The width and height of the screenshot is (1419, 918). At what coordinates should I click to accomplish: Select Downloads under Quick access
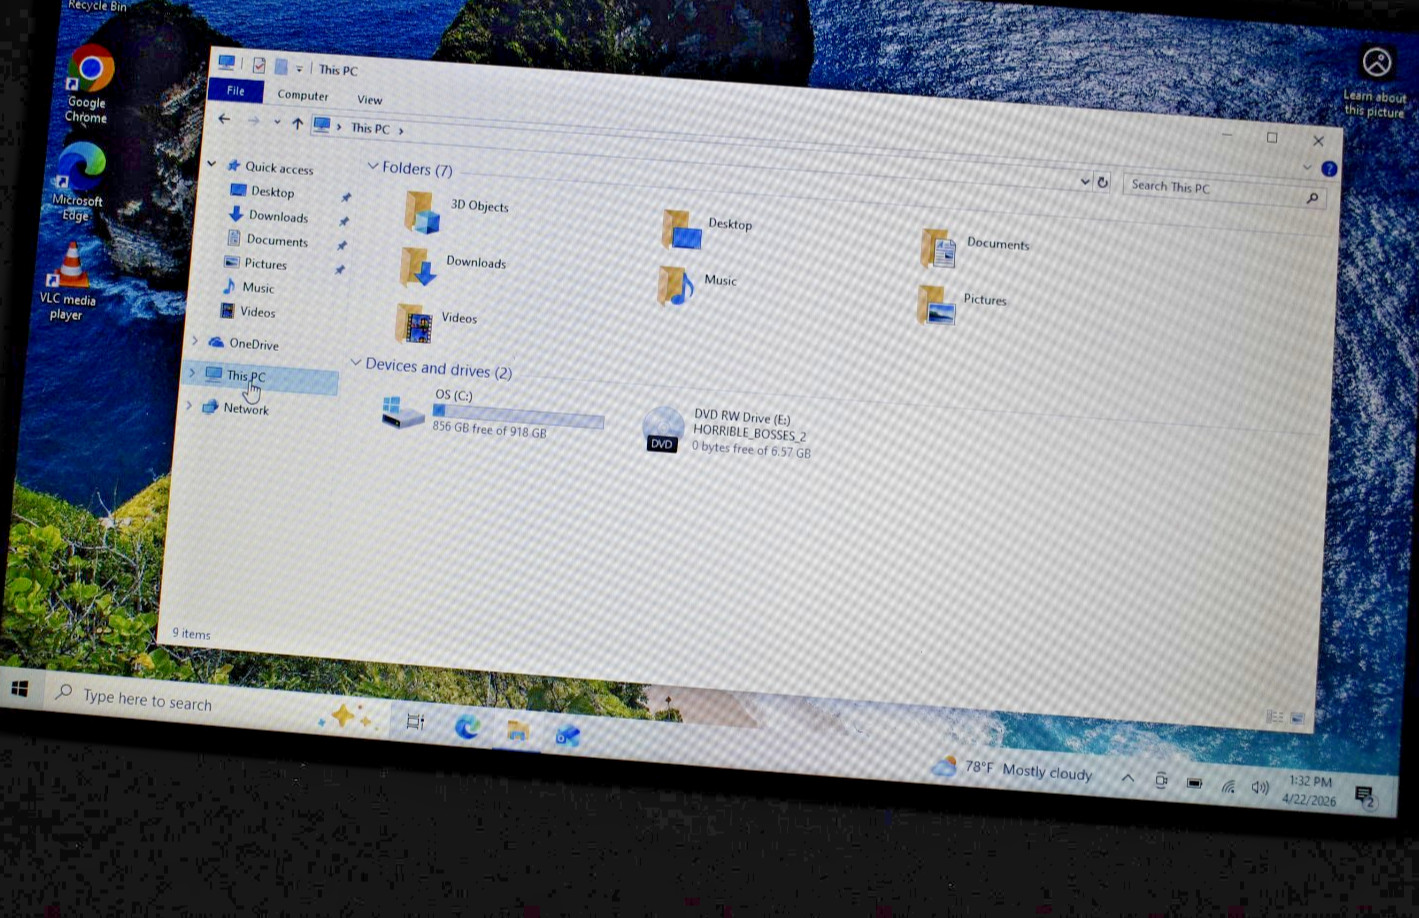click(277, 216)
